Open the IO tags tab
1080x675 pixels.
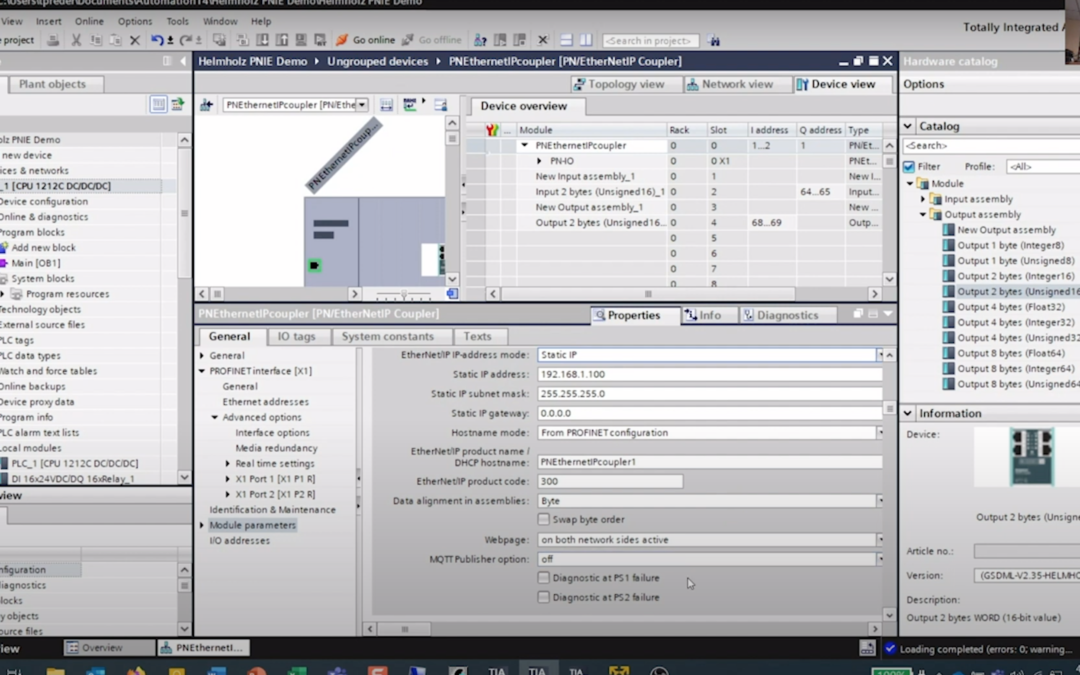pyautogui.click(x=296, y=336)
